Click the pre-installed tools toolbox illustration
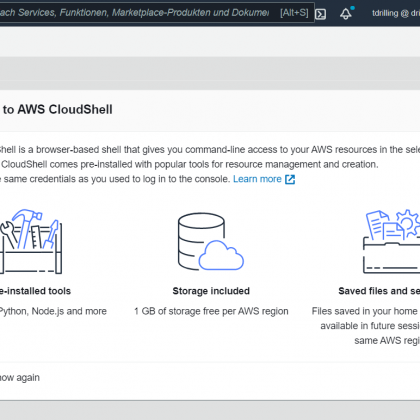Screen dimensions: 420x420 [x=31, y=242]
